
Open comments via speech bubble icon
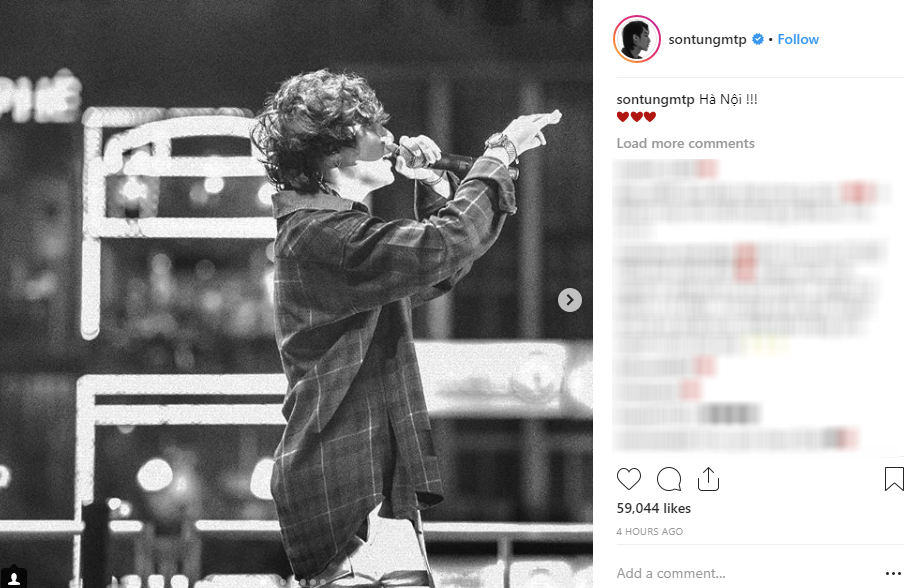(x=669, y=479)
